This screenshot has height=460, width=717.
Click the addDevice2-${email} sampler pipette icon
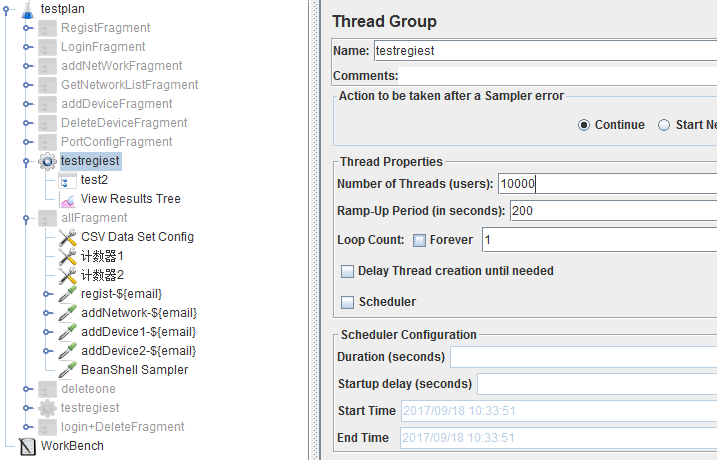(67, 351)
